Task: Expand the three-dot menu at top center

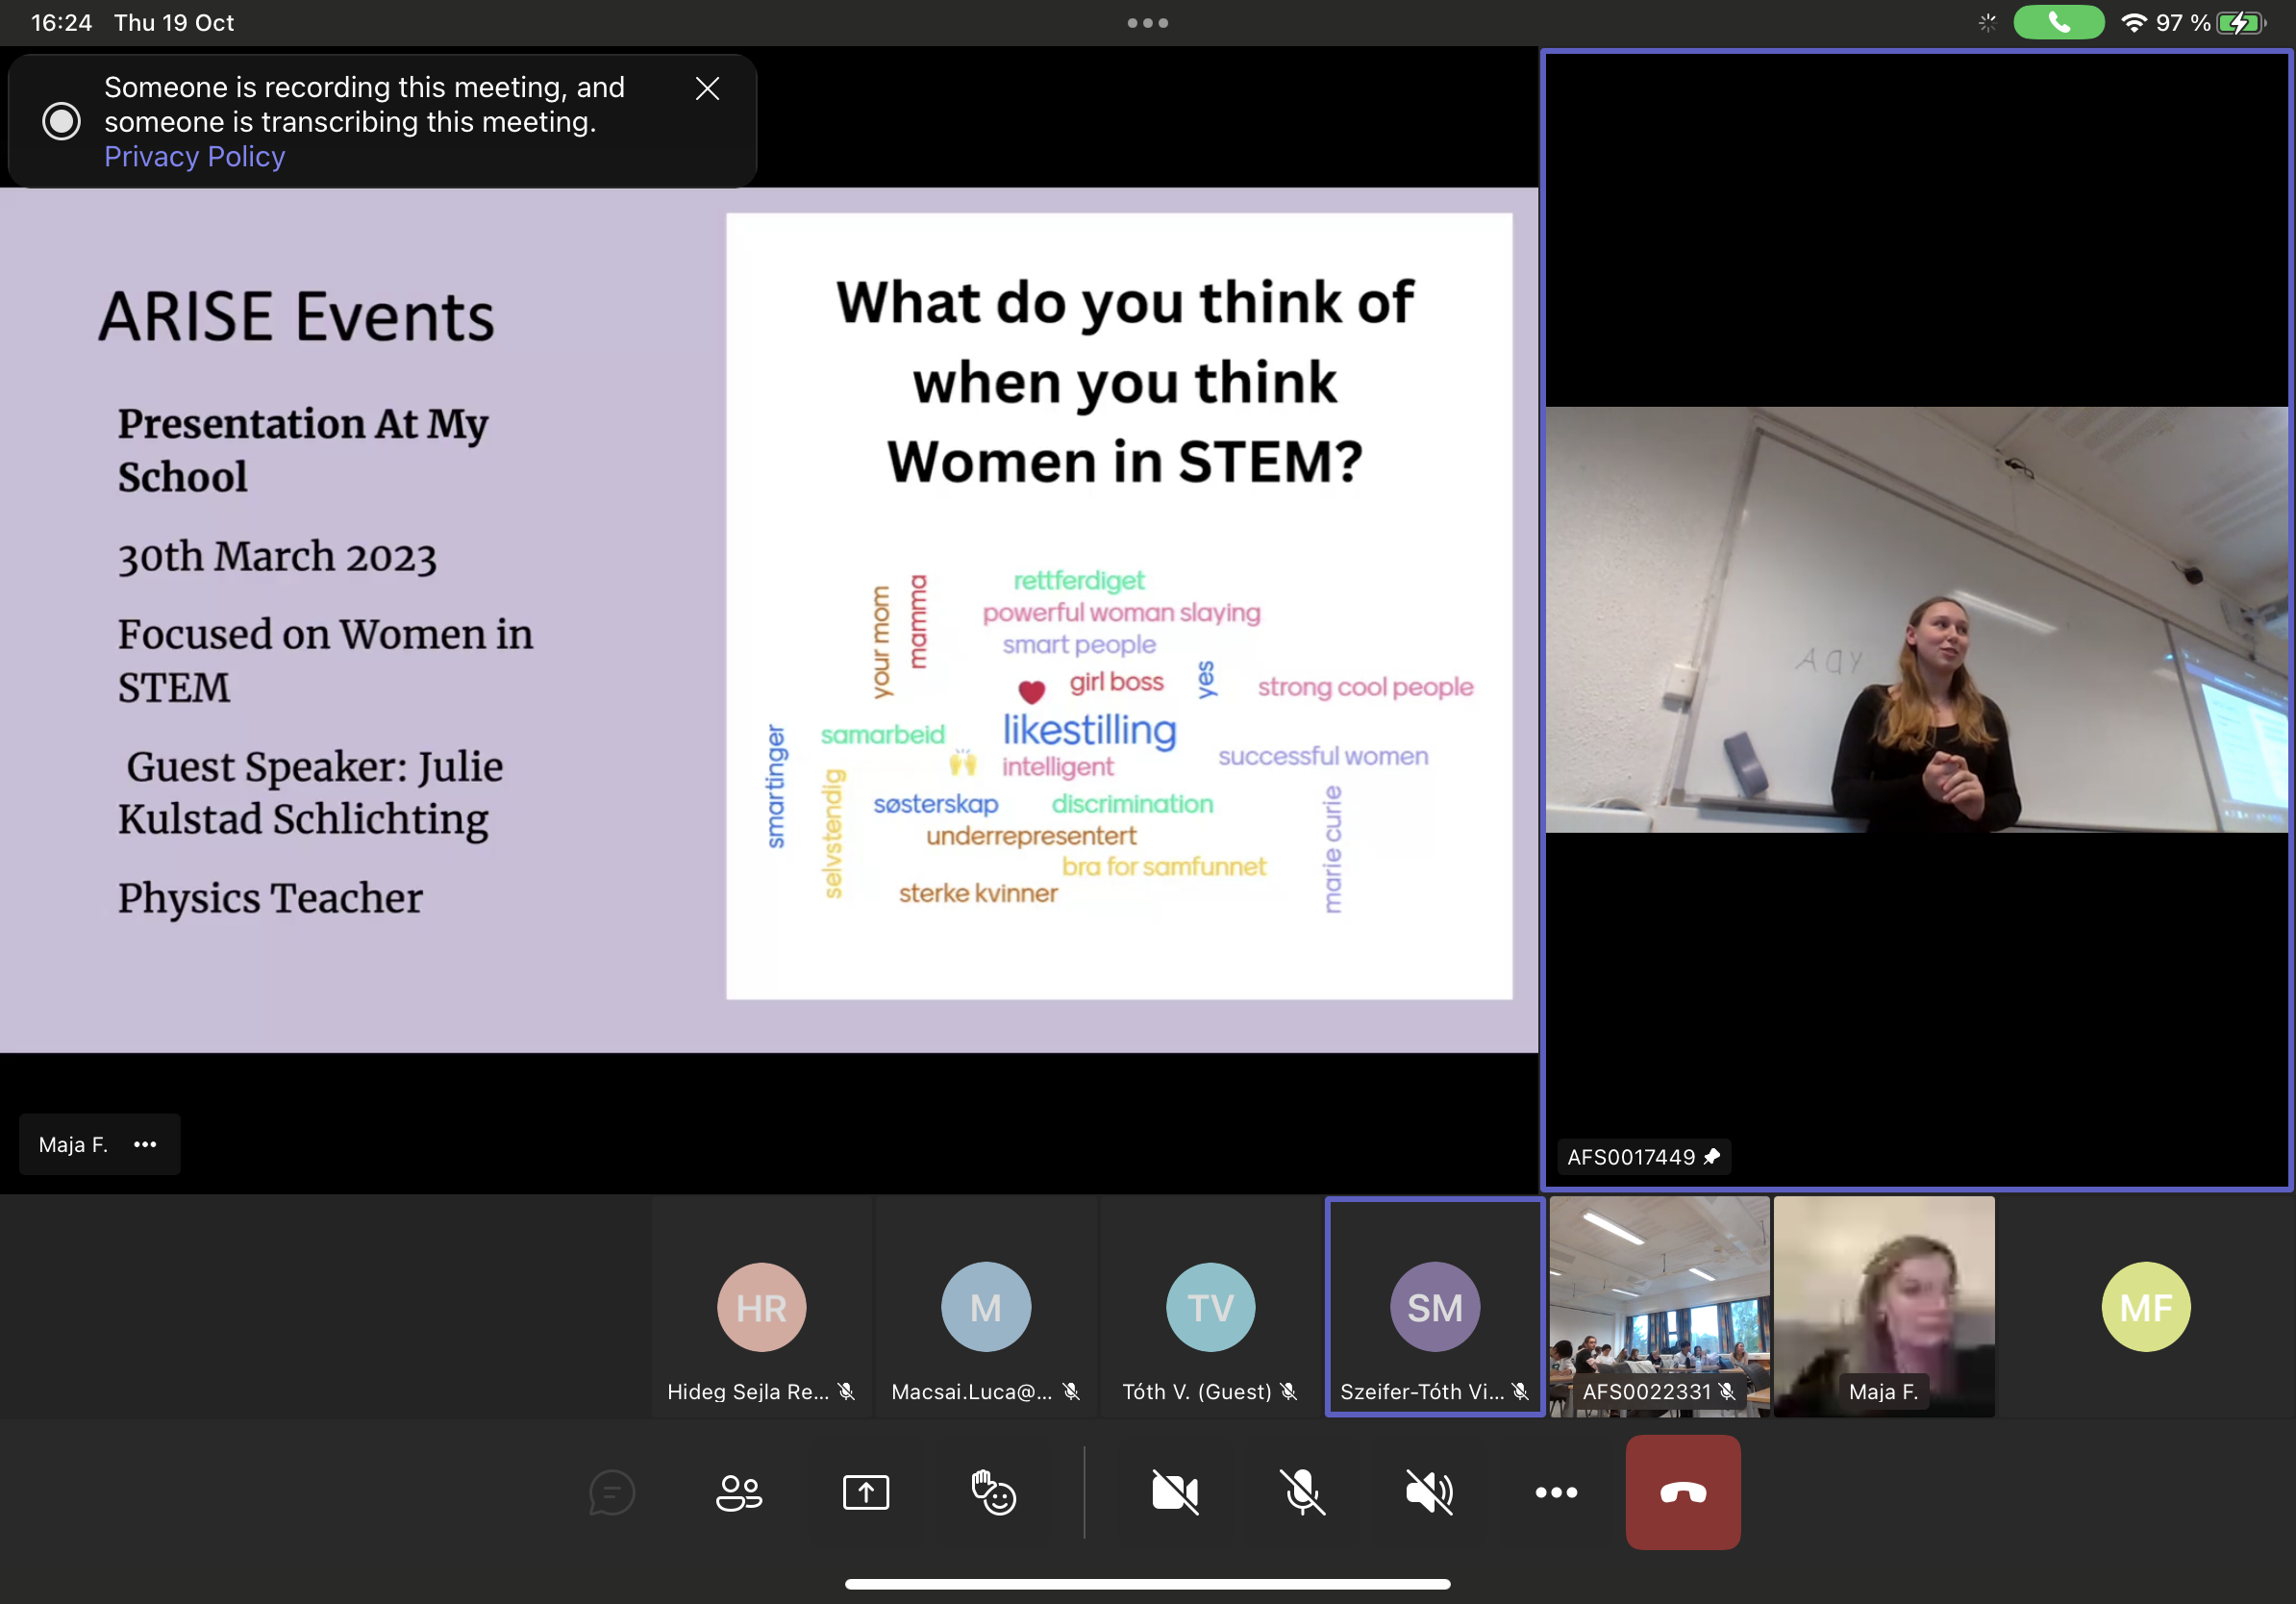Action: coord(1147,23)
